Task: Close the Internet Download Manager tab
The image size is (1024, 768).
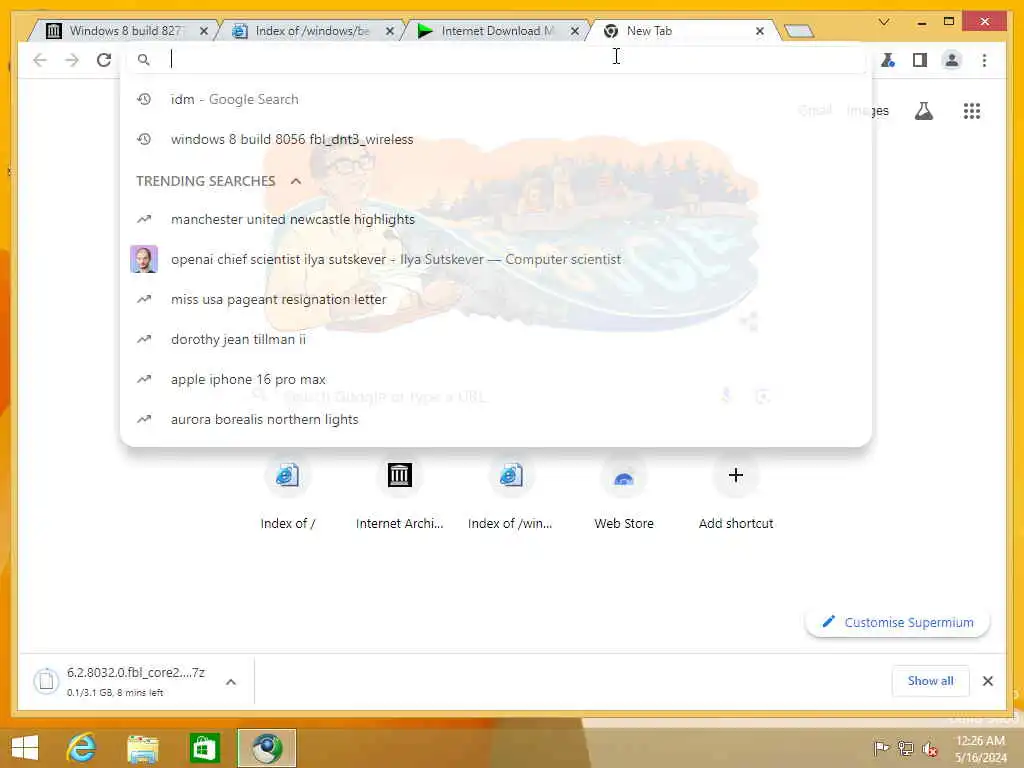Action: (575, 31)
